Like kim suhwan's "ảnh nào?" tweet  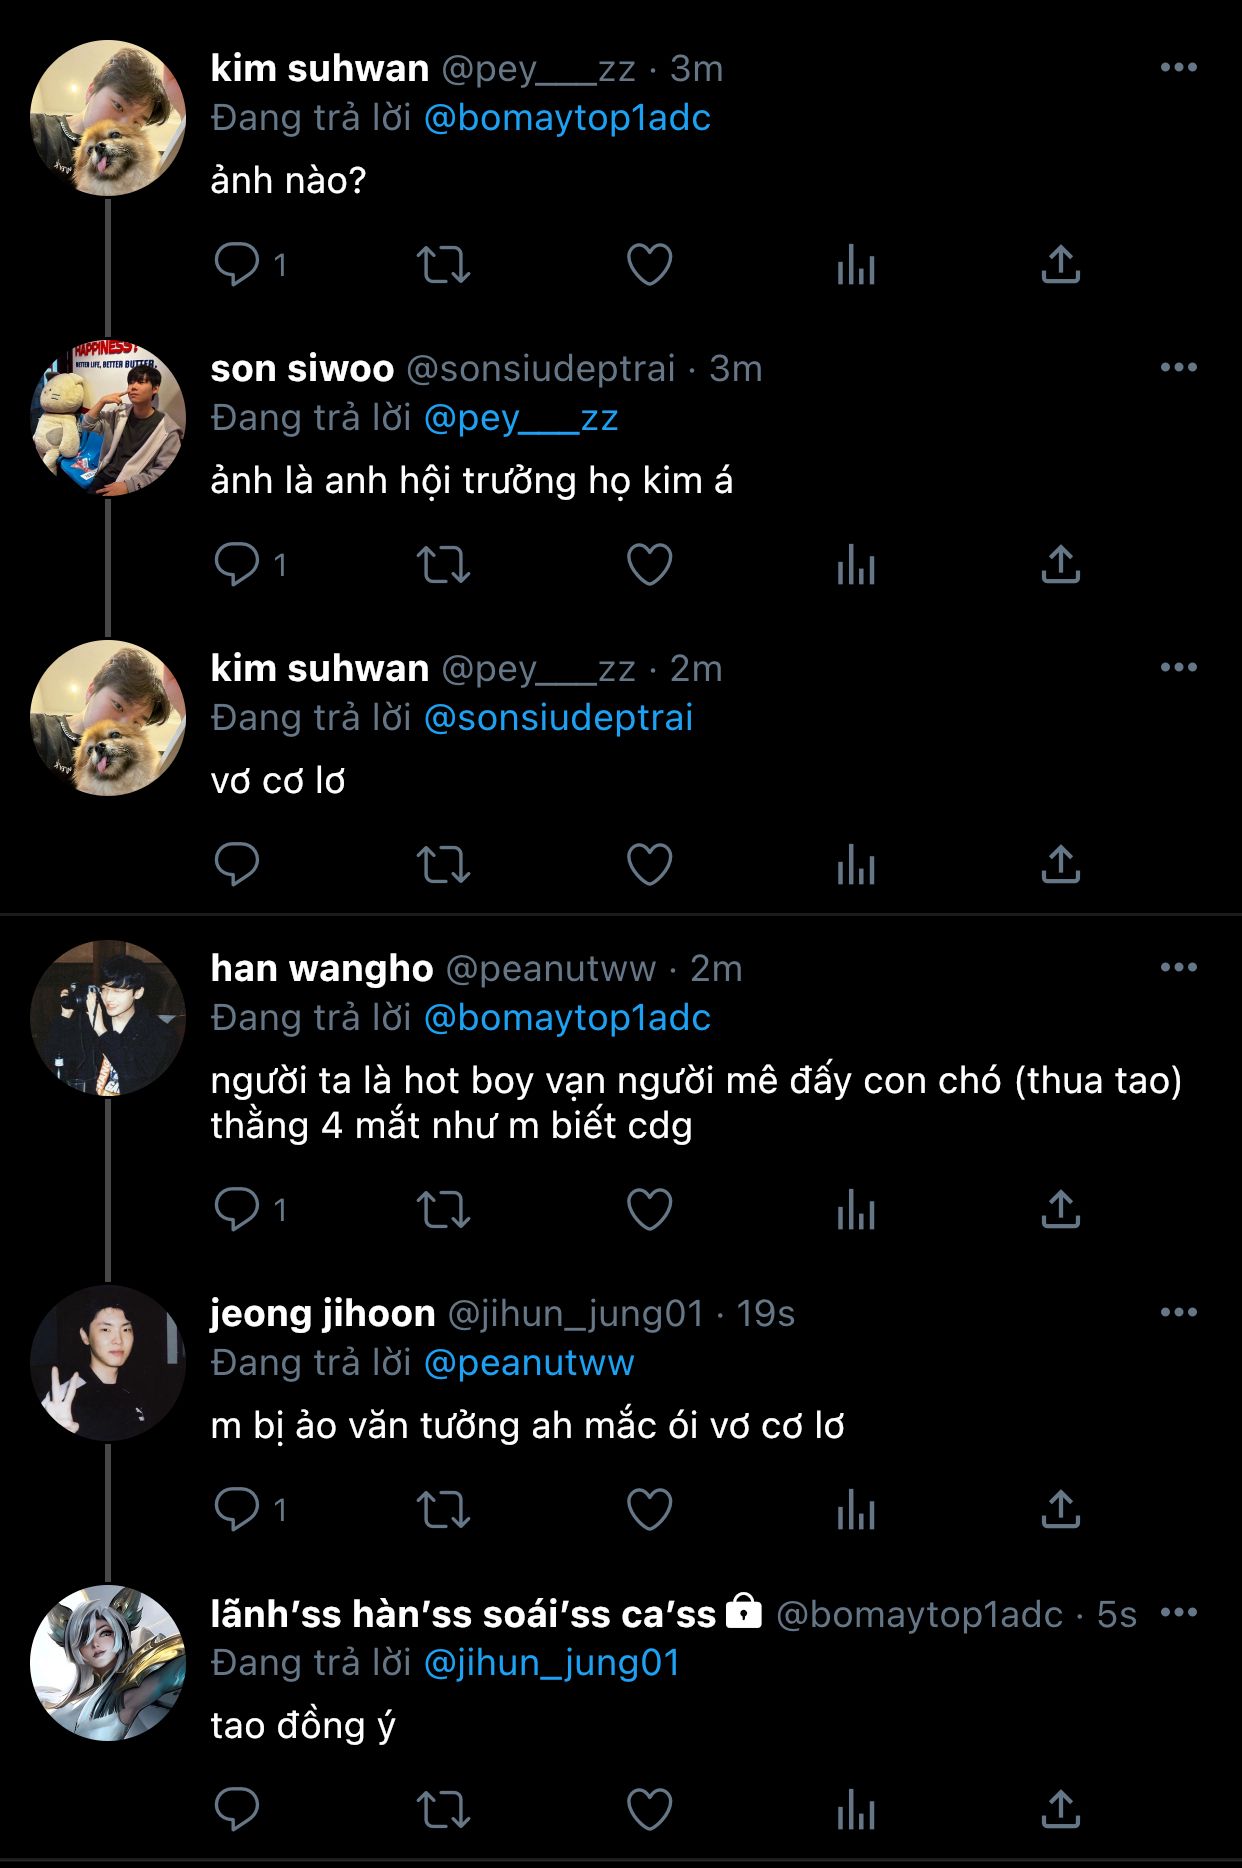click(649, 265)
